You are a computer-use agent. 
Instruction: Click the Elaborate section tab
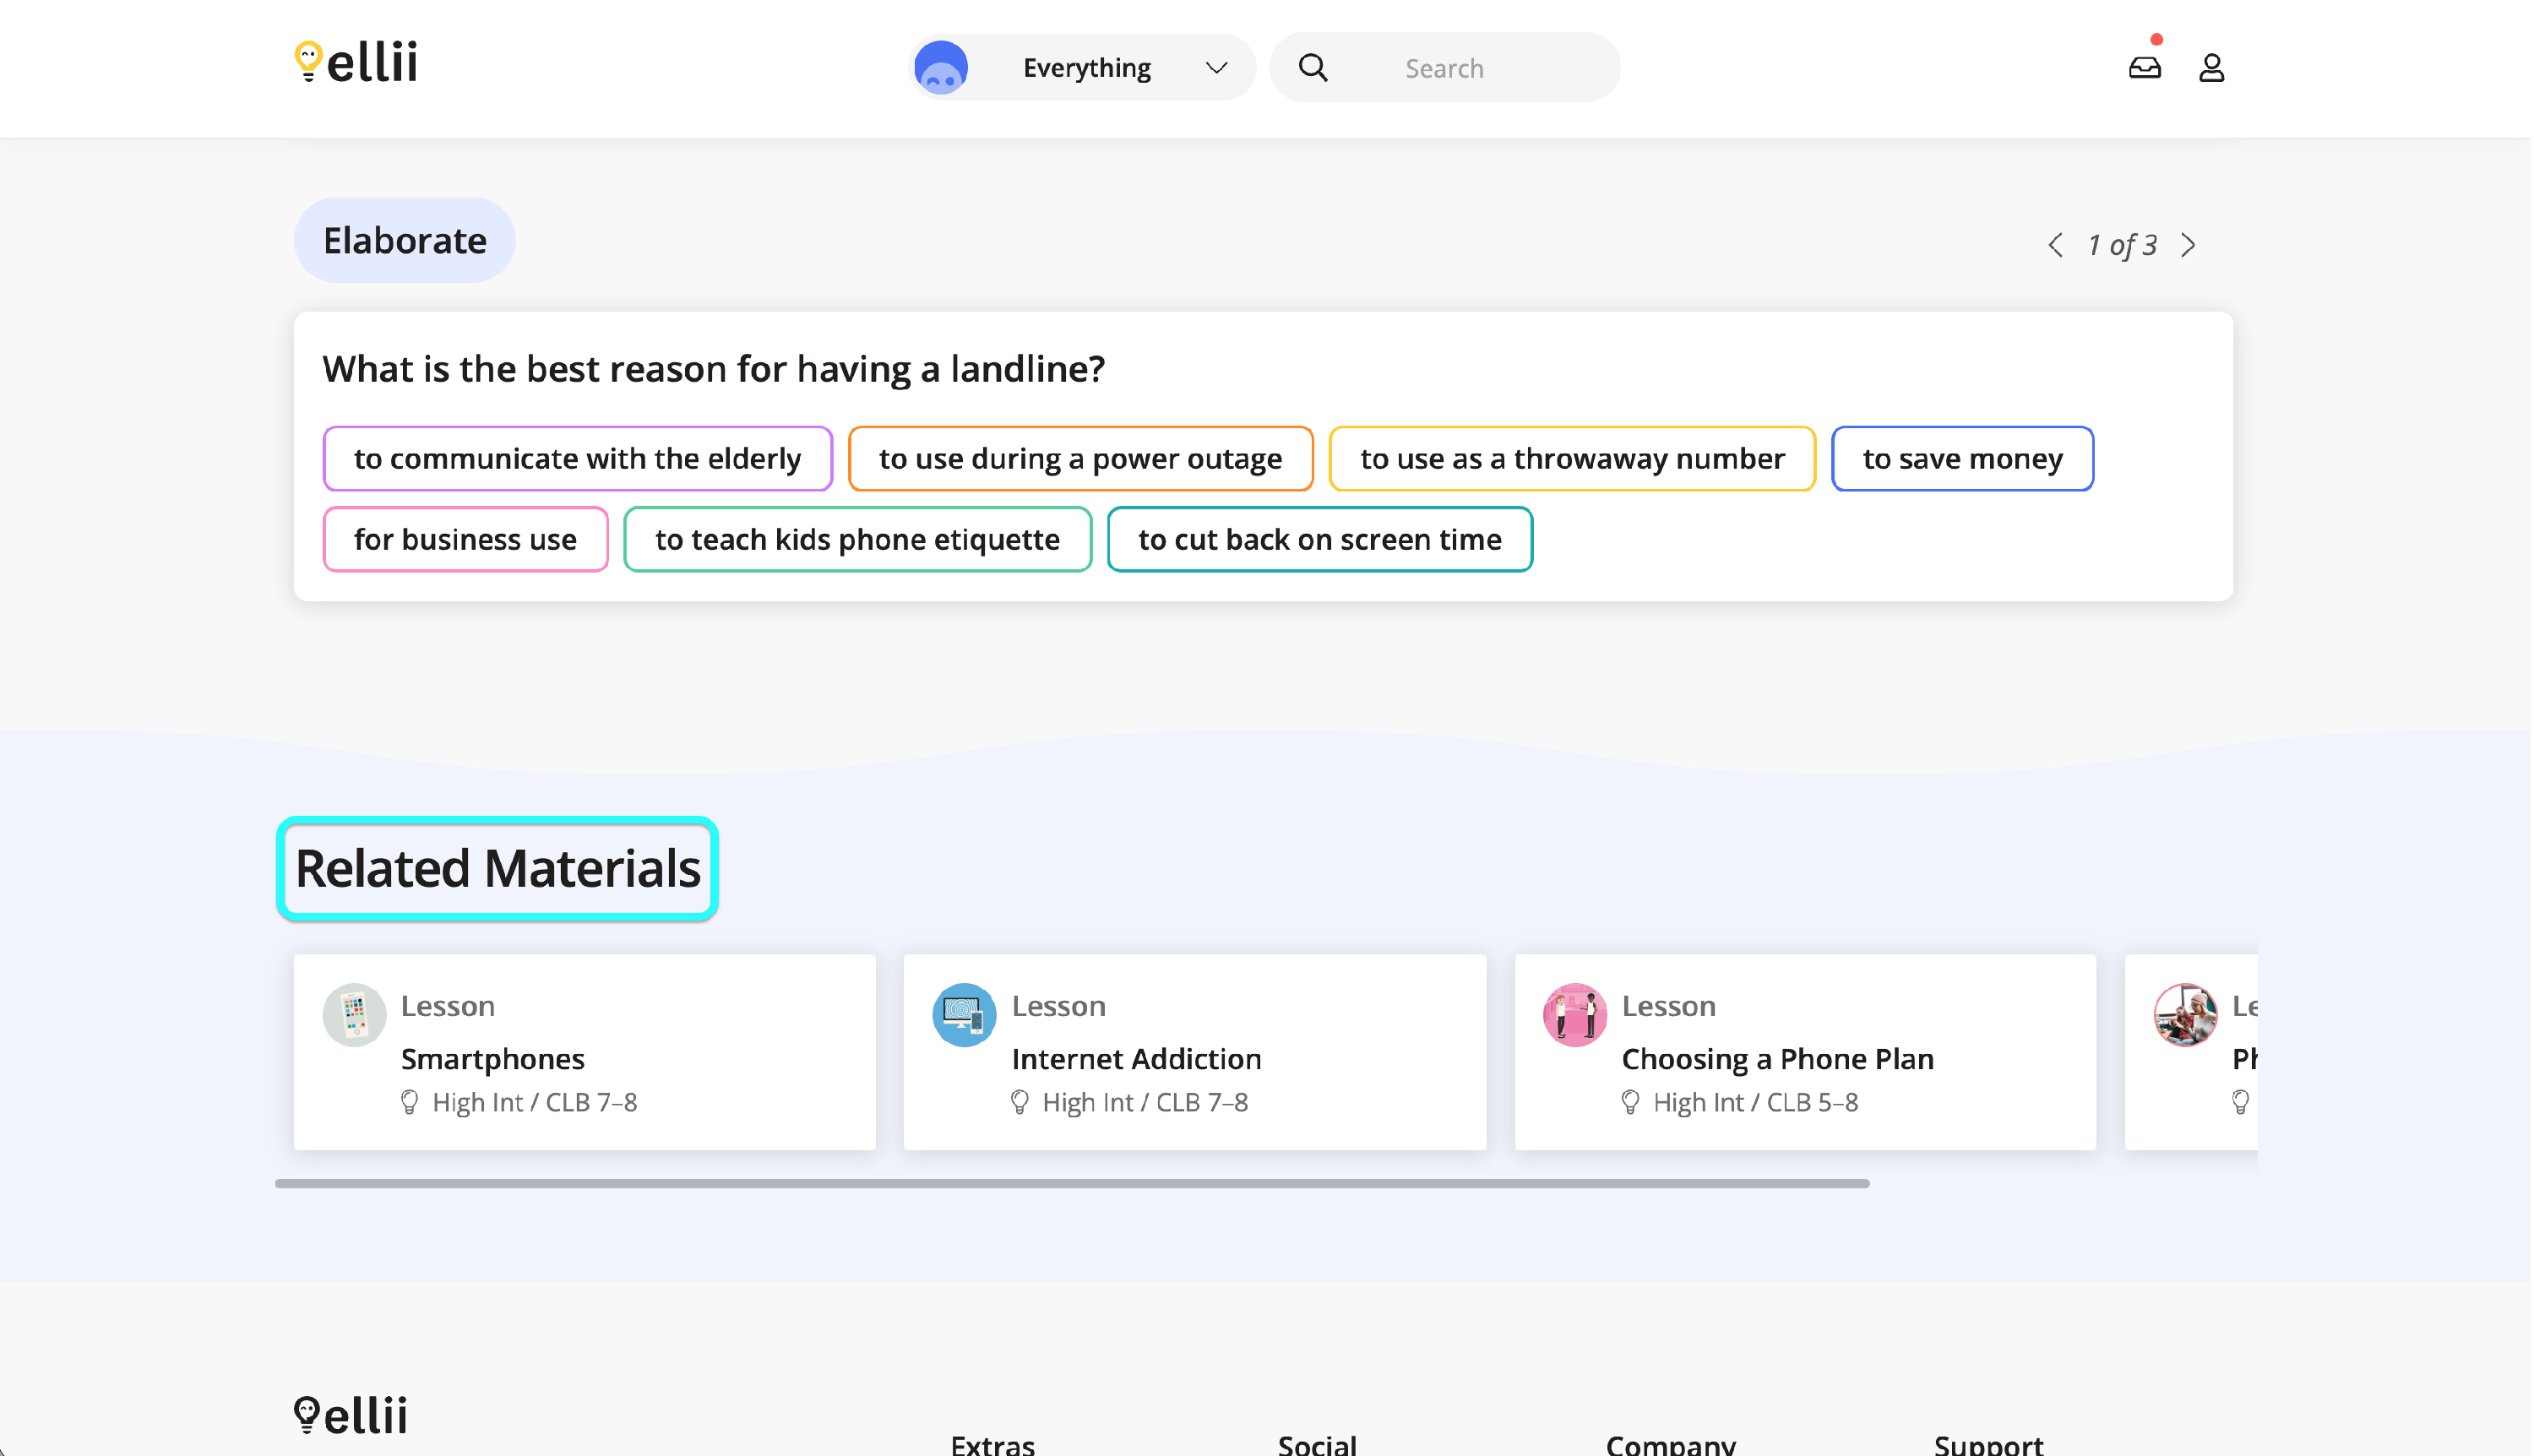click(405, 241)
